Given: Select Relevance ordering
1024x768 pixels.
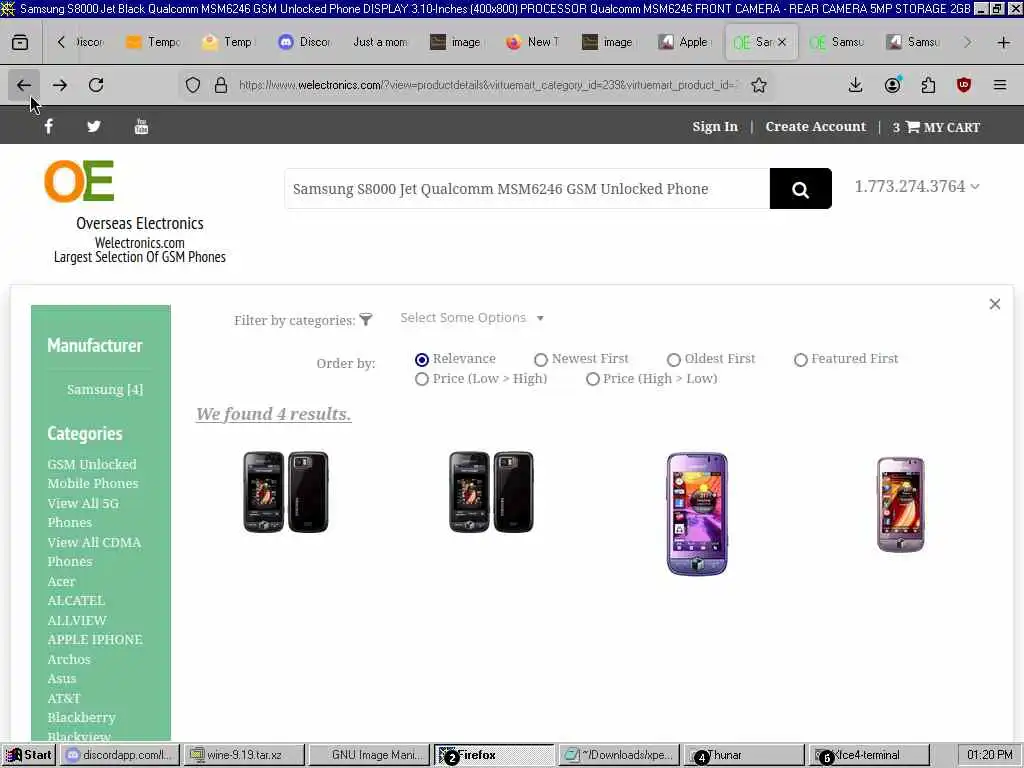Looking at the screenshot, I should click(422, 360).
